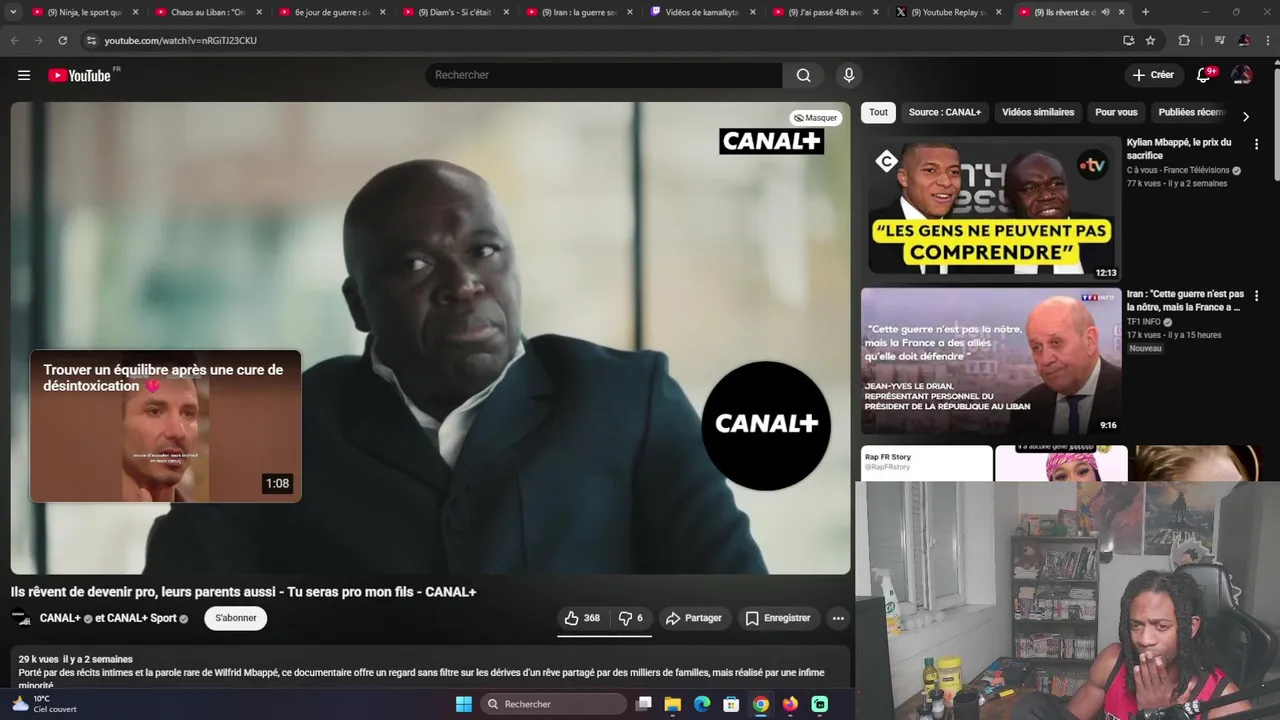Open tab search dropdown arrow
Viewport: 1280px width, 720px height.
(13, 12)
